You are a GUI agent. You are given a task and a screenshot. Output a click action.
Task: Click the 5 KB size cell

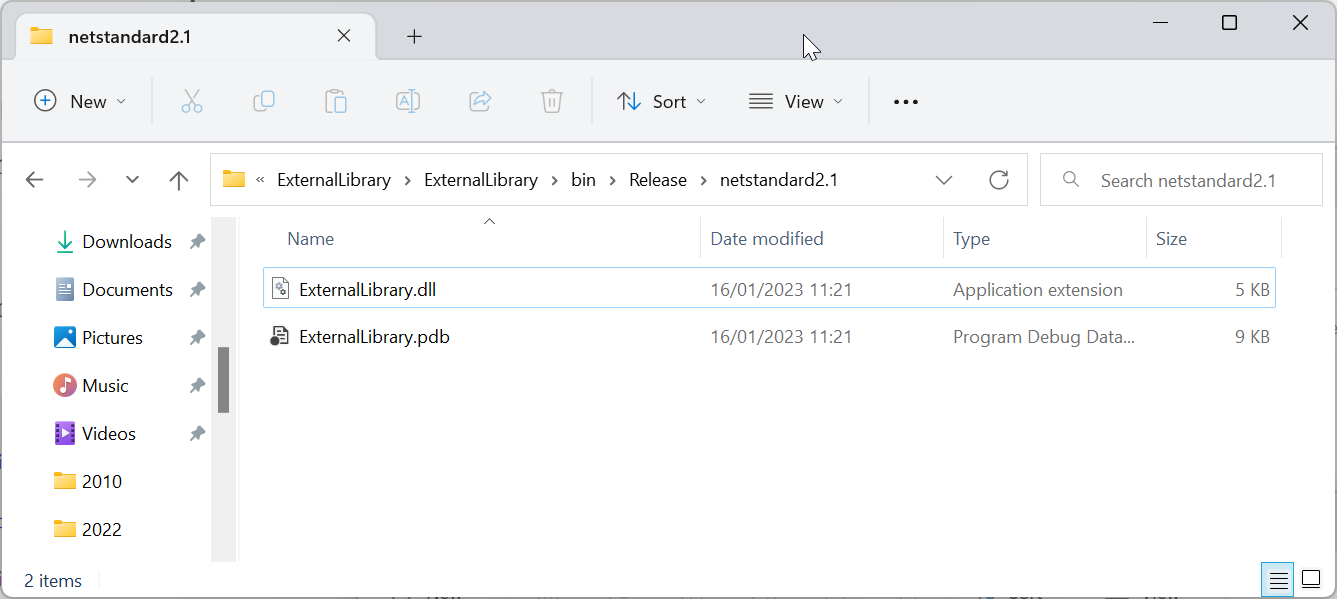click(x=1252, y=289)
